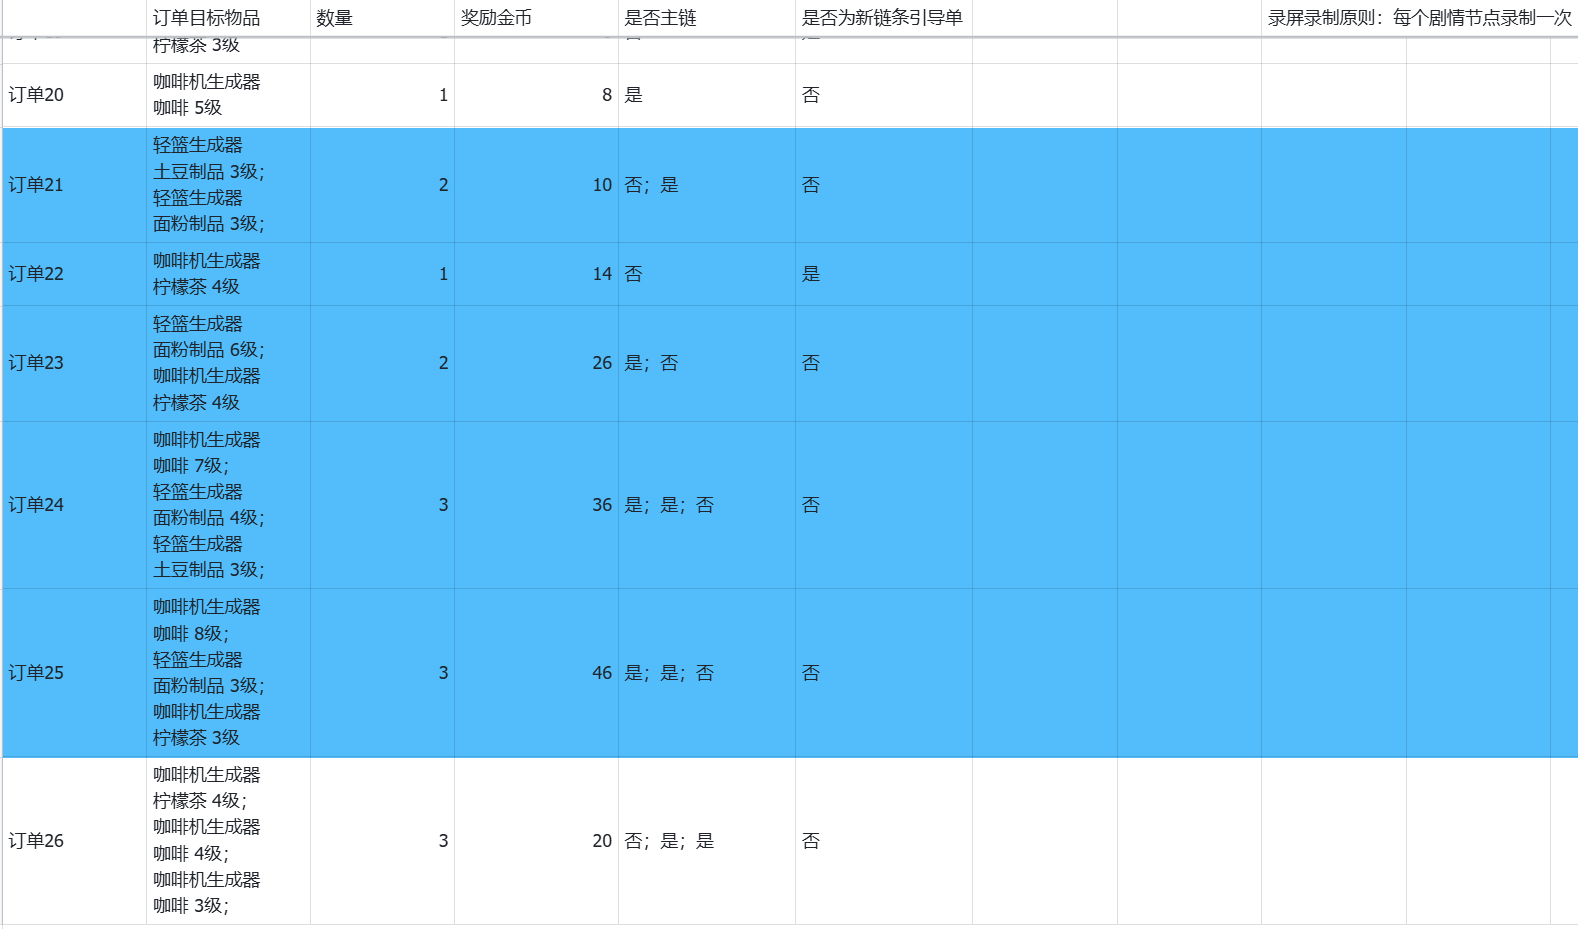Click 订单20 target items cell with 咖啡 5级

[228, 95]
